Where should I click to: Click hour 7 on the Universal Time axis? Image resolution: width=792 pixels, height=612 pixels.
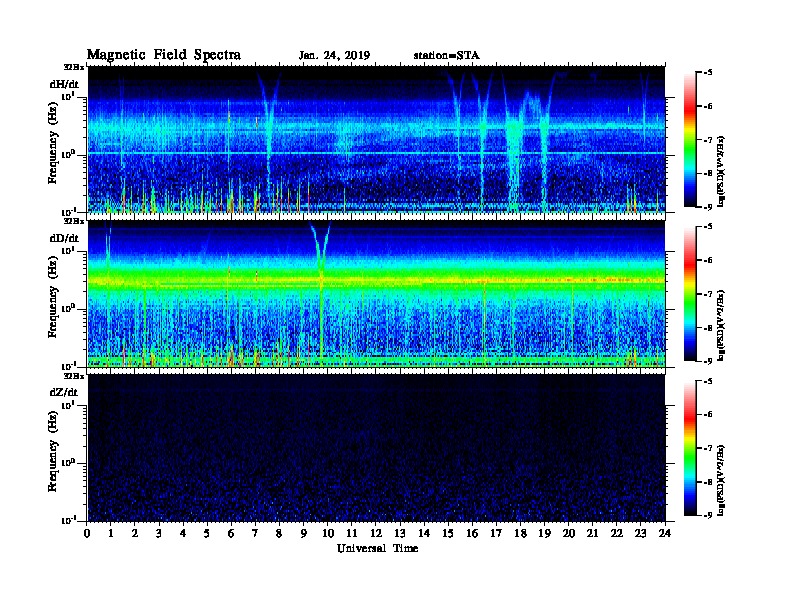click(x=255, y=534)
